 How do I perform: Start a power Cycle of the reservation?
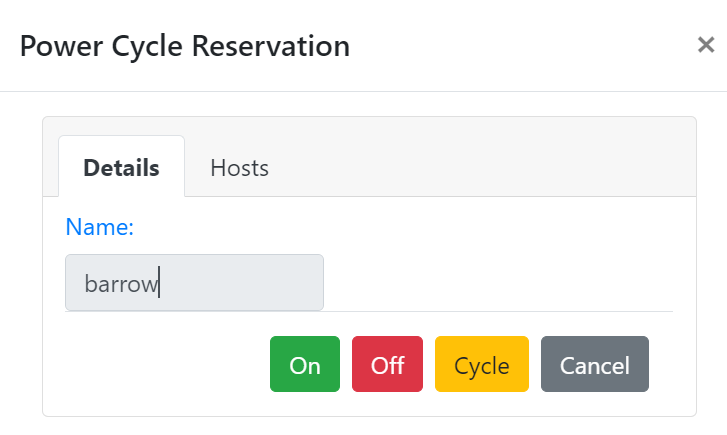[482, 364]
